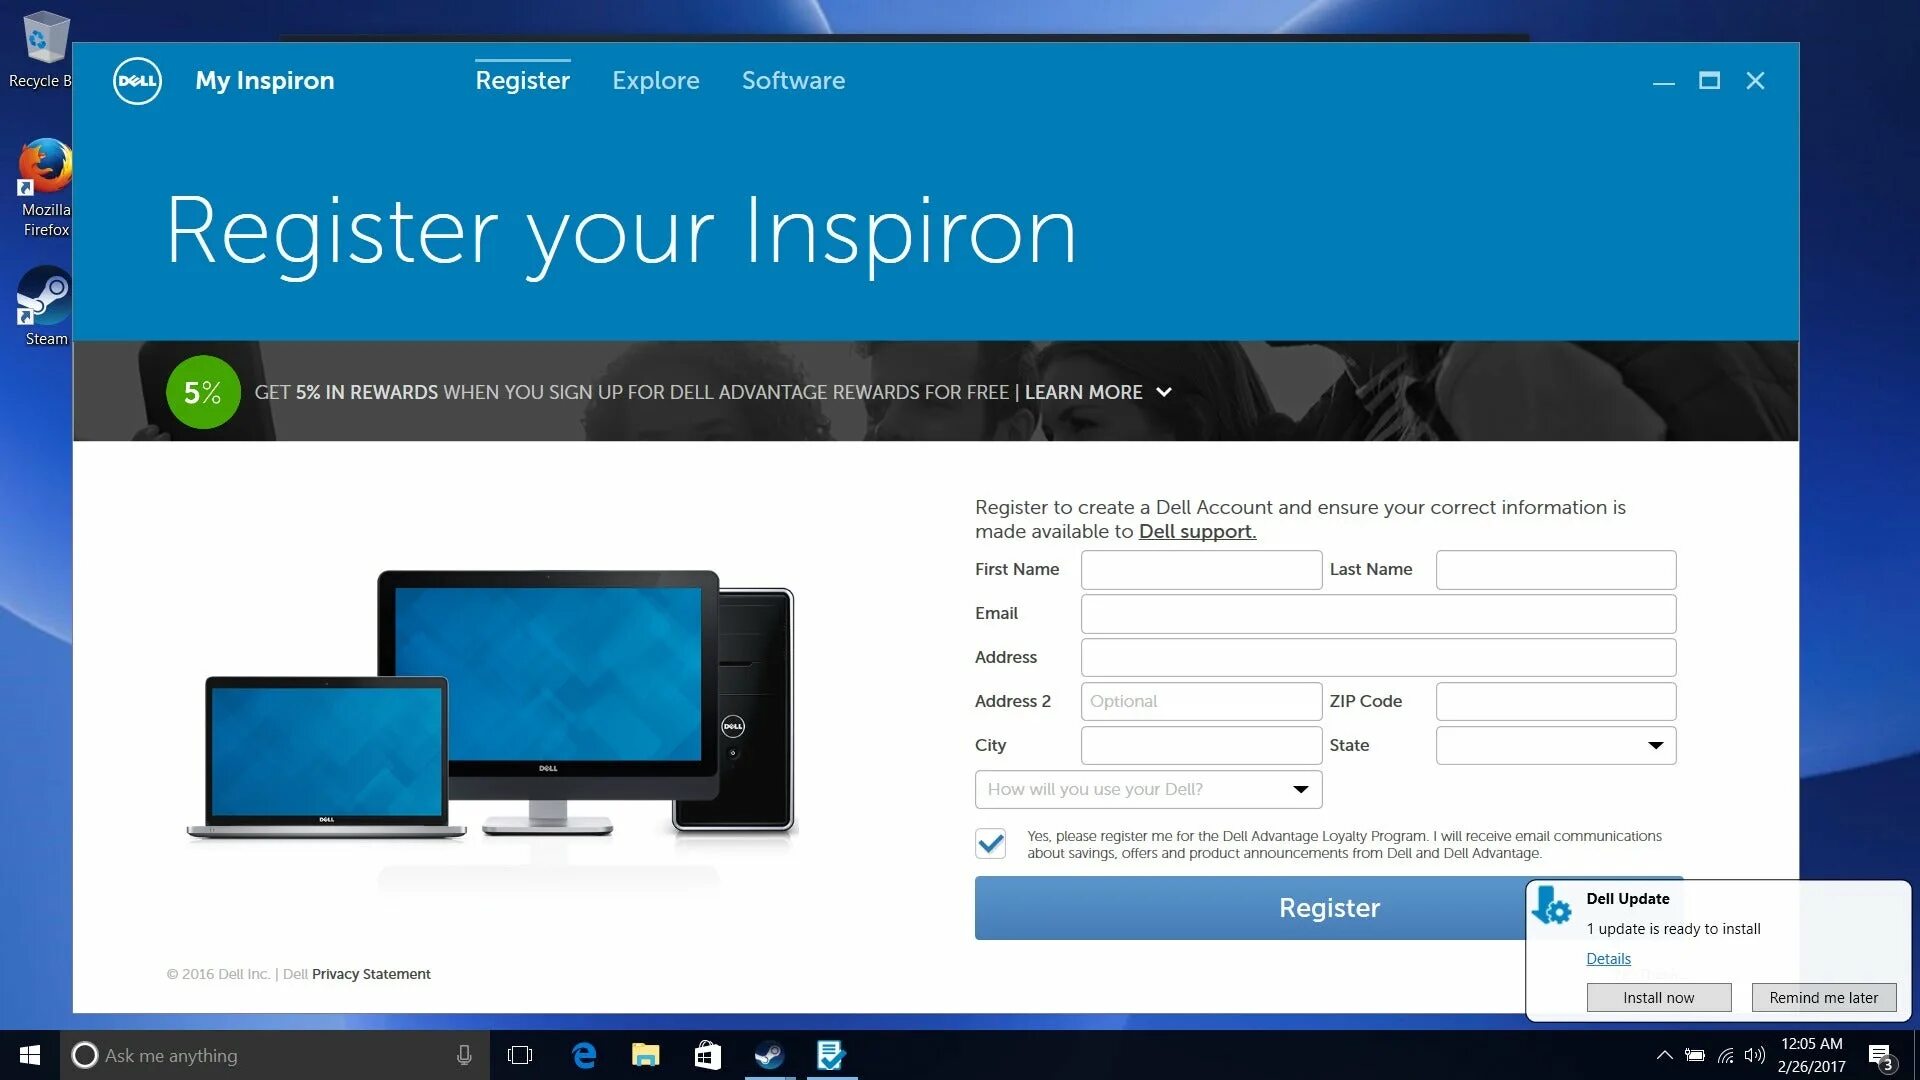The image size is (1920, 1080).
Task: Click the Dell support hyperlink
Action: [x=1195, y=531]
